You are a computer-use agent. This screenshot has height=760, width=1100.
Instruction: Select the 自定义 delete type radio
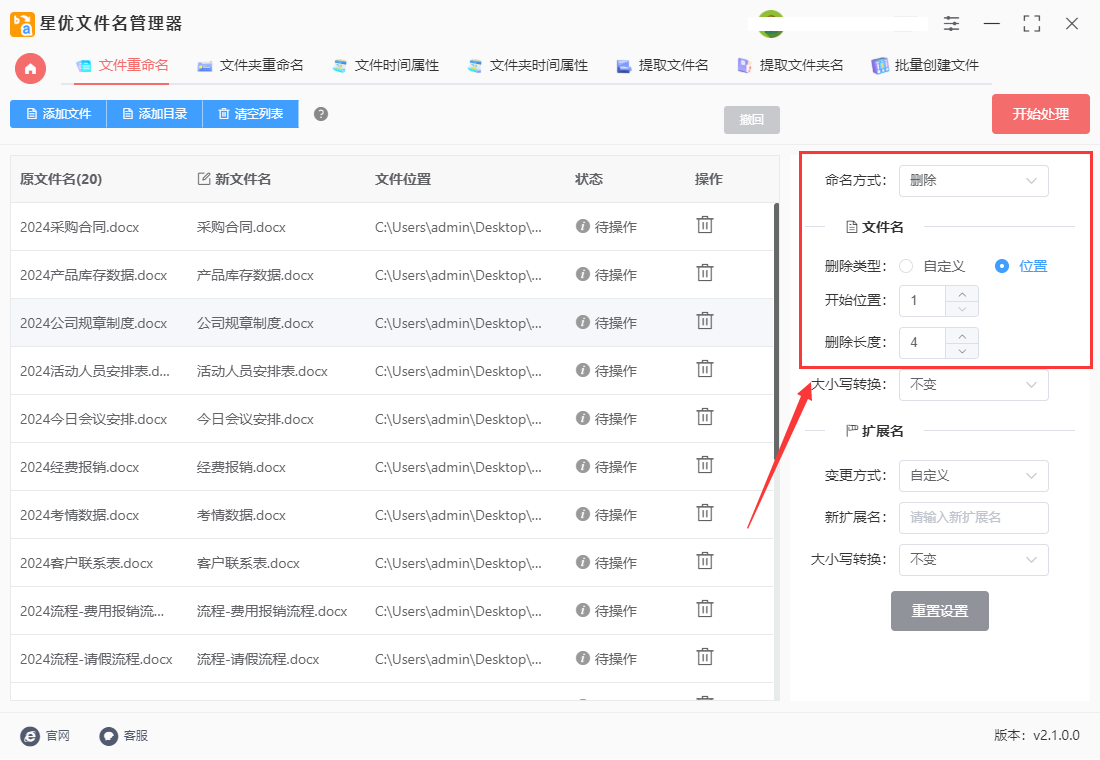(906, 266)
